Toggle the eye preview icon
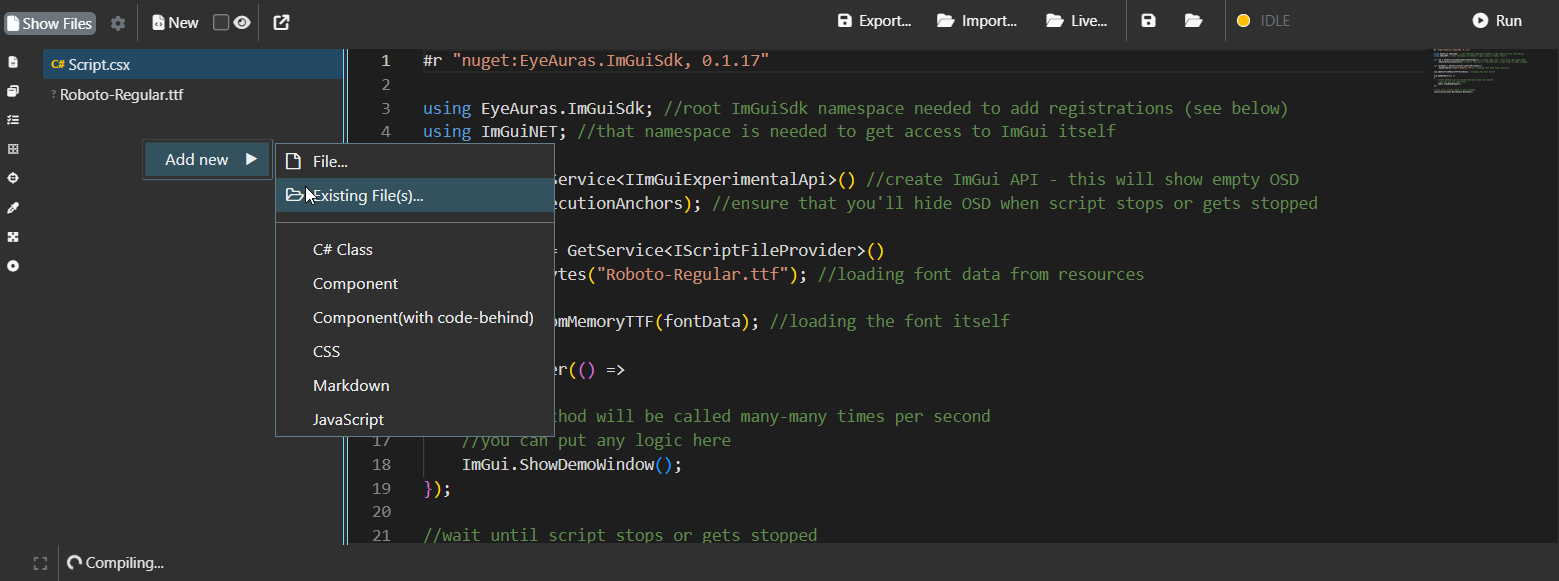1559x581 pixels. point(242,22)
